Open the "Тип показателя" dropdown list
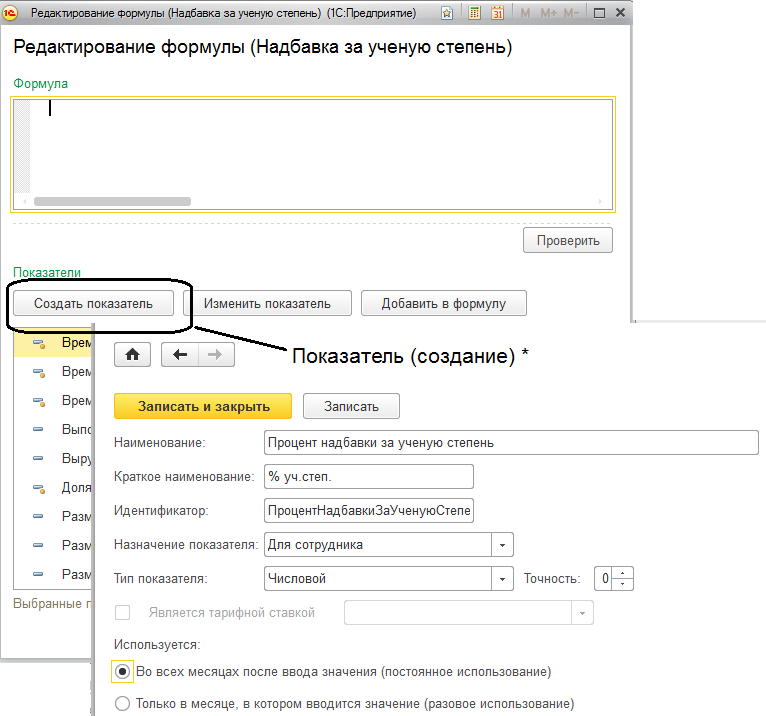 pos(502,578)
